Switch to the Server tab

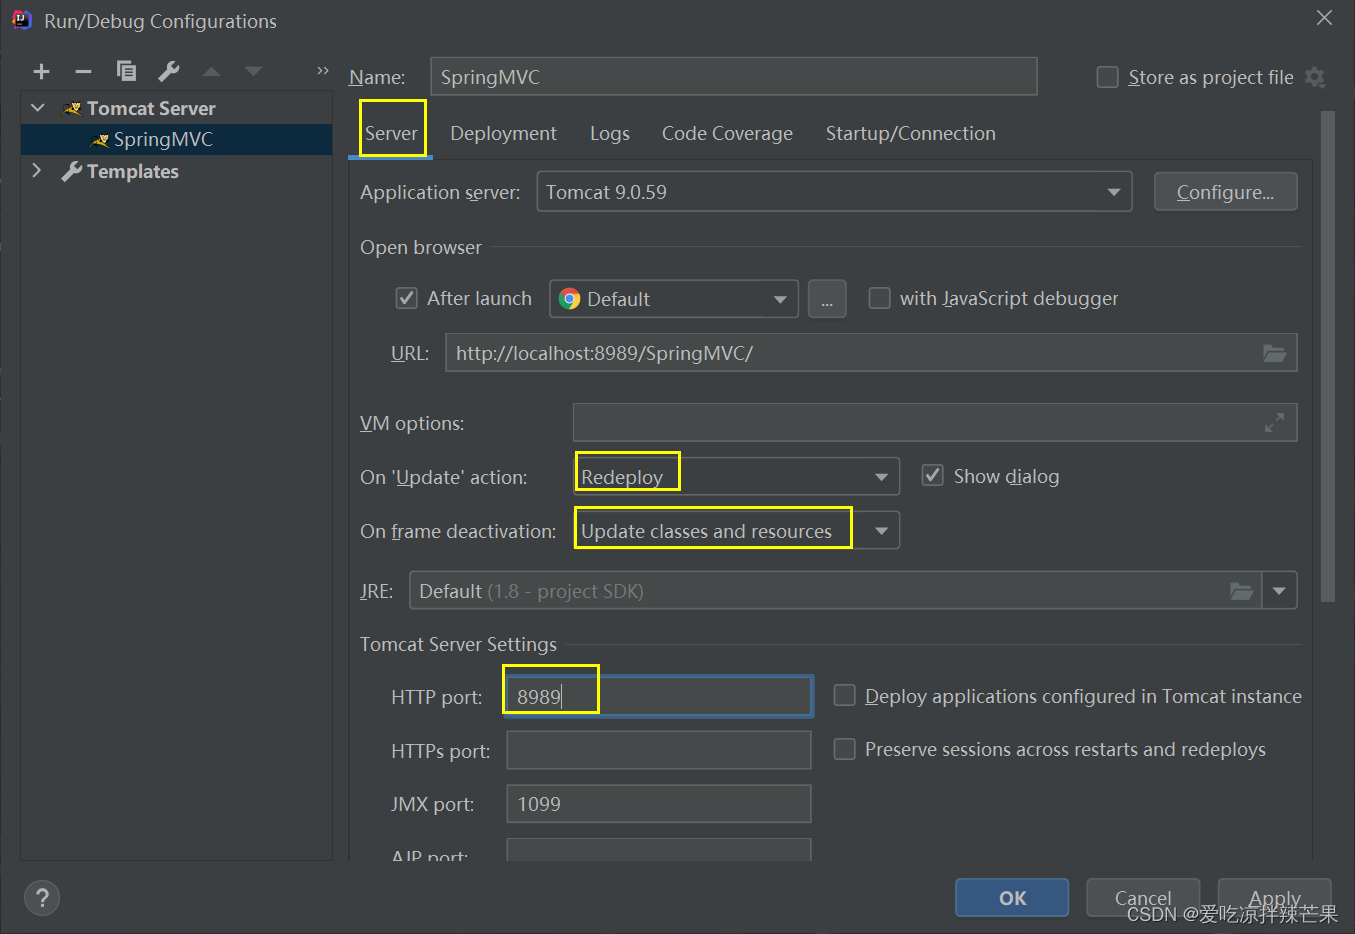coord(391,134)
